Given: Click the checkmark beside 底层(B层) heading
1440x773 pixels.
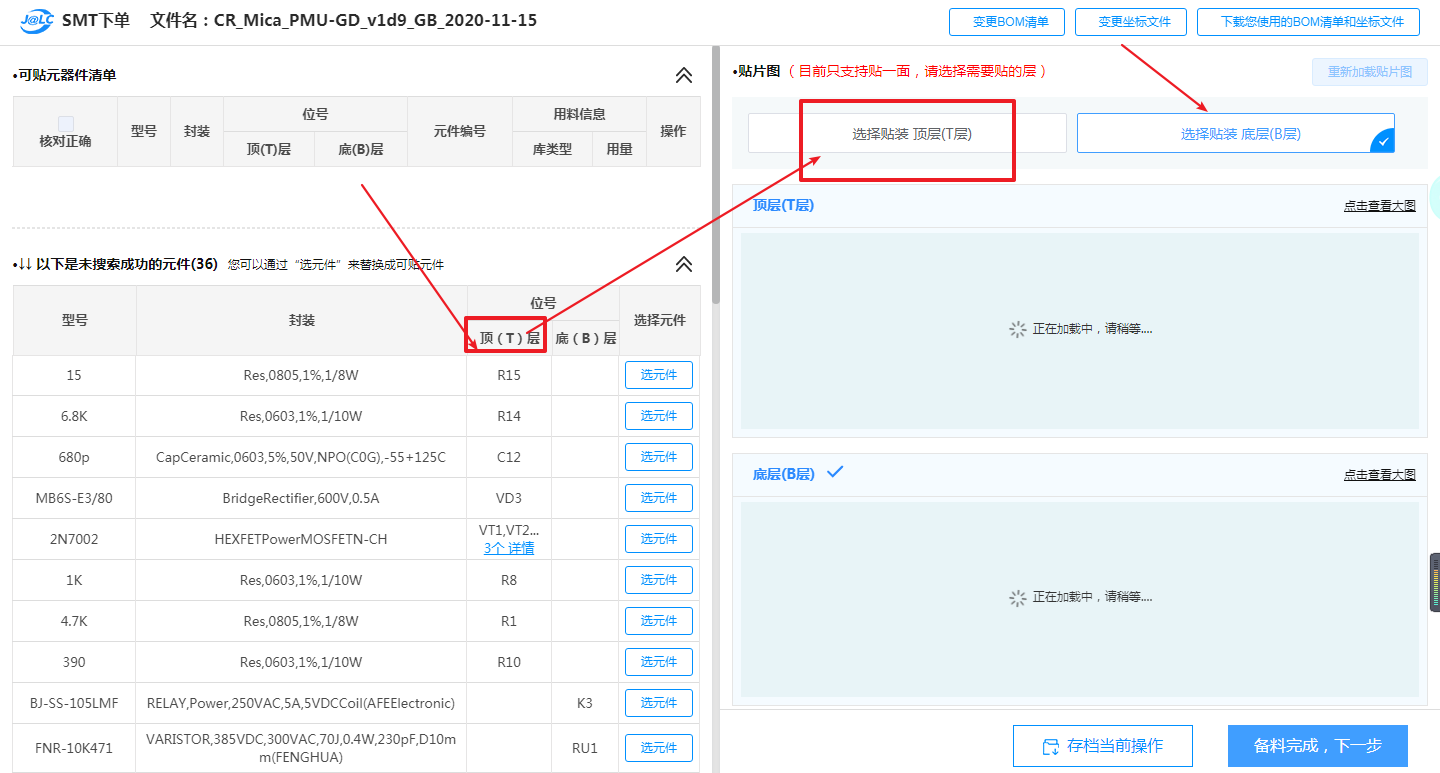Looking at the screenshot, I should [835, 472].
